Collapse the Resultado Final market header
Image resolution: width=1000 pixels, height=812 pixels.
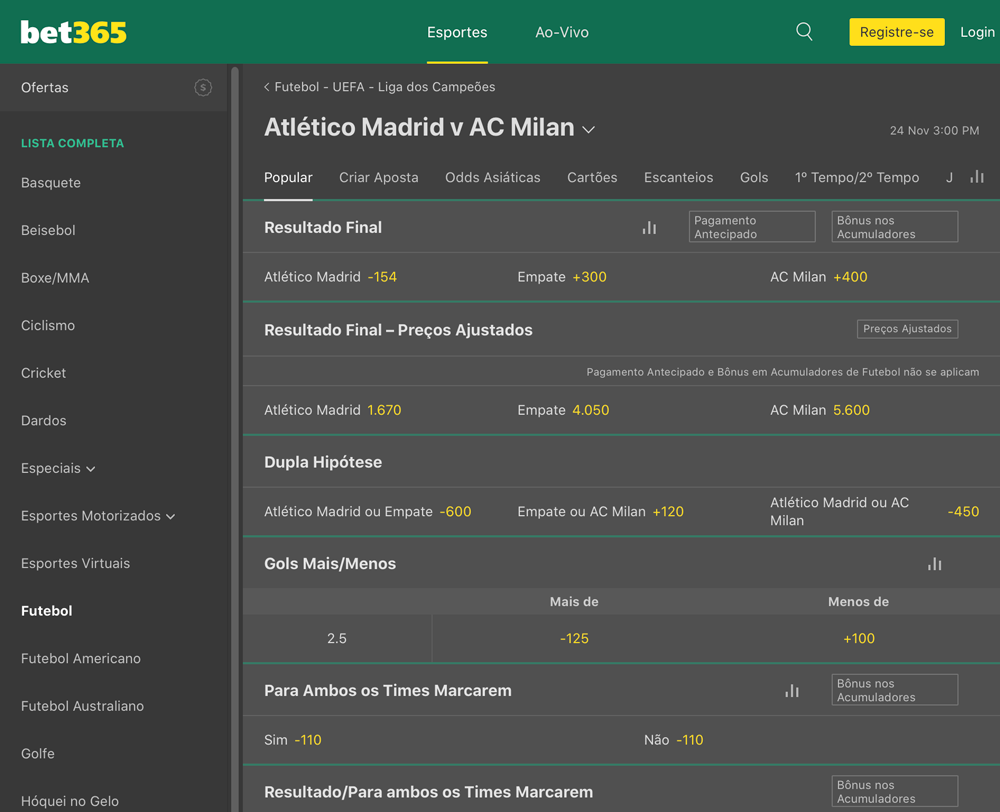click(x=323, y=228)
